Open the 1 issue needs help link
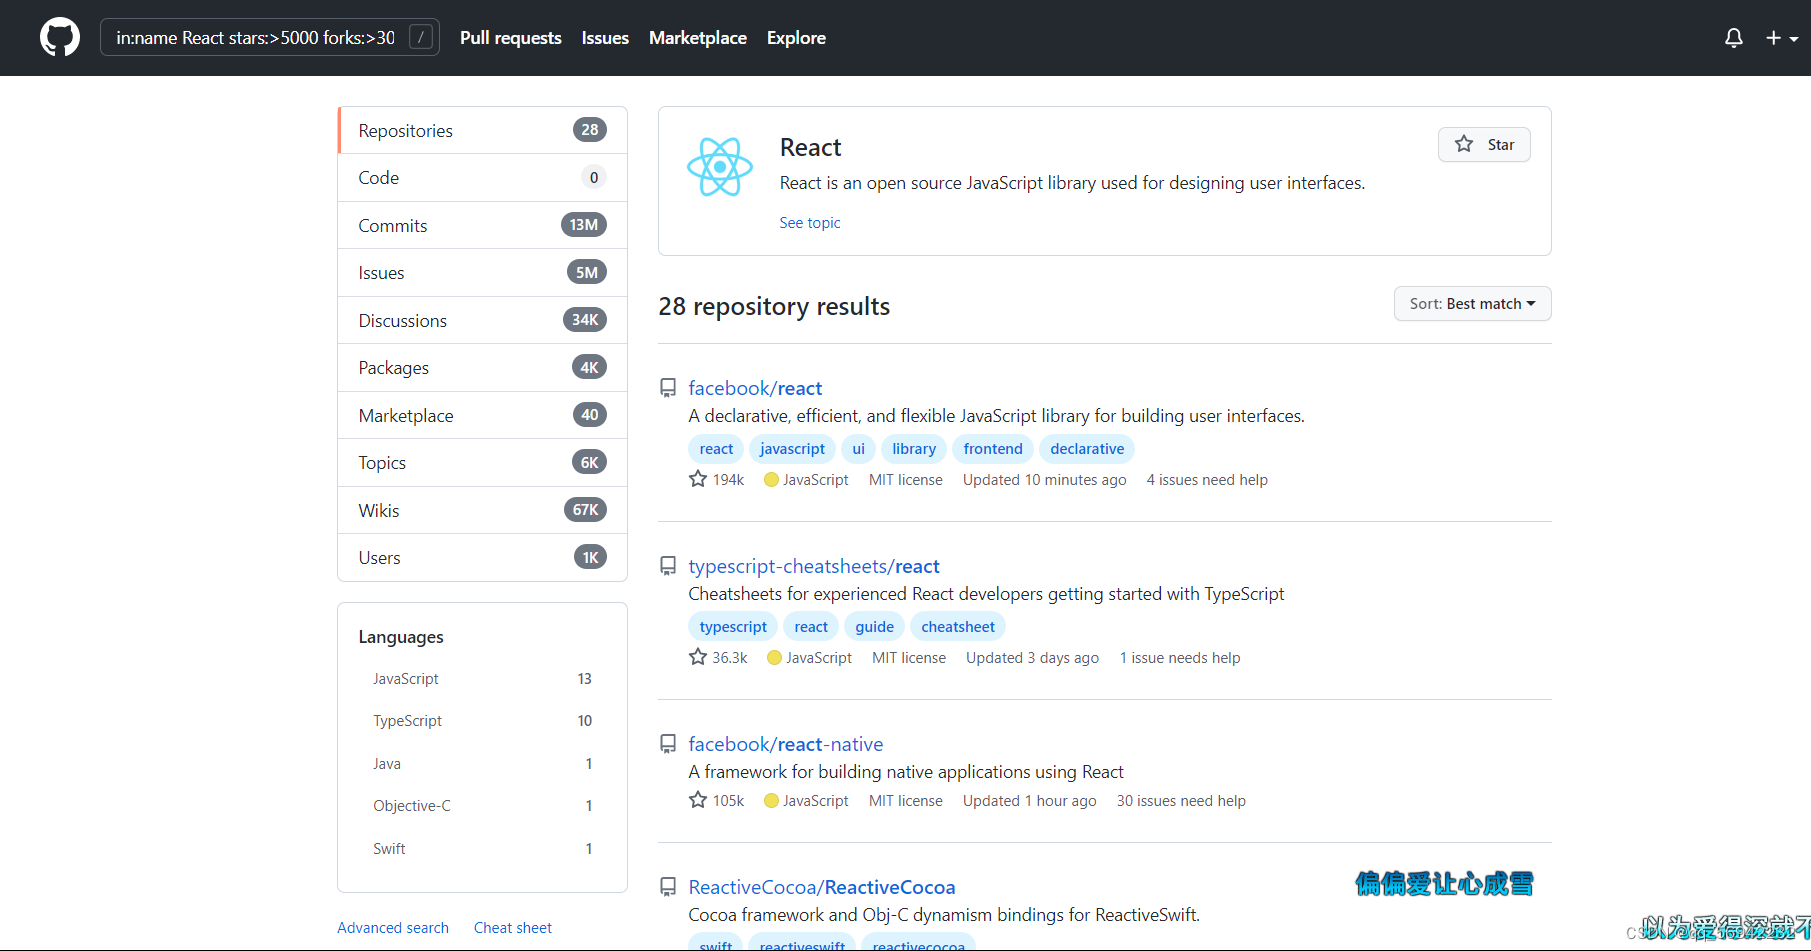The image size is (1811, 951). click(x=1180, y=658)
